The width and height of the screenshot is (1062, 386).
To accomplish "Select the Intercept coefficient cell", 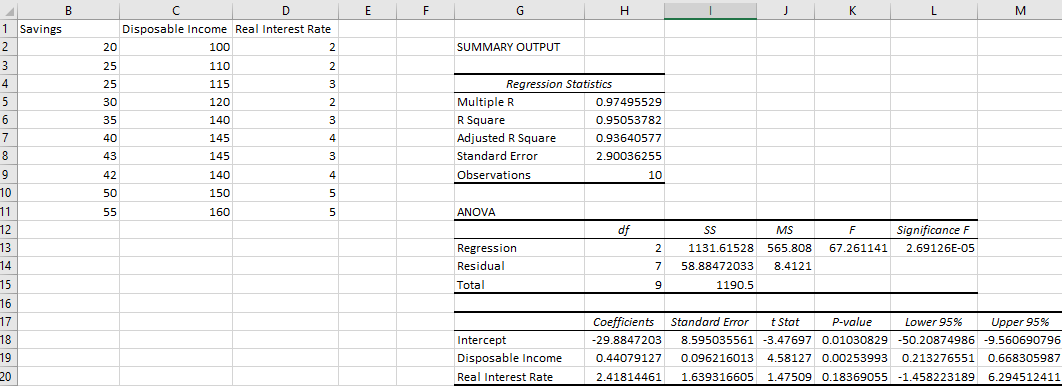I will point(624,340).
